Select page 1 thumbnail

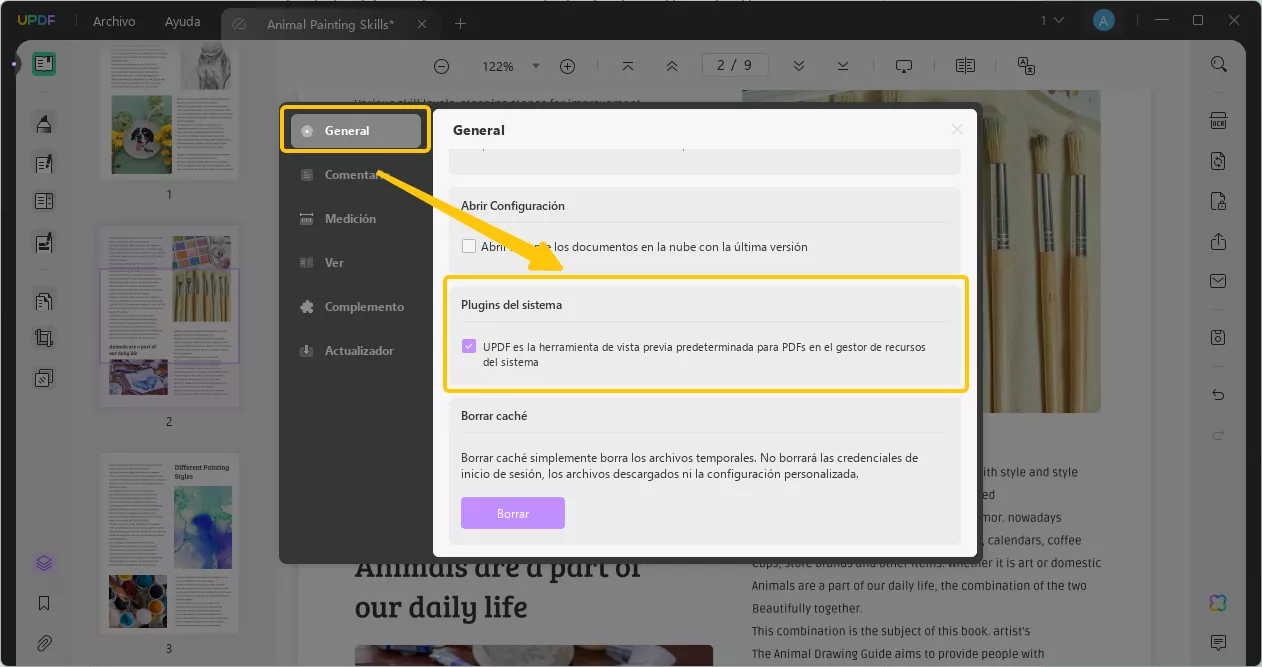pos(169,110)
